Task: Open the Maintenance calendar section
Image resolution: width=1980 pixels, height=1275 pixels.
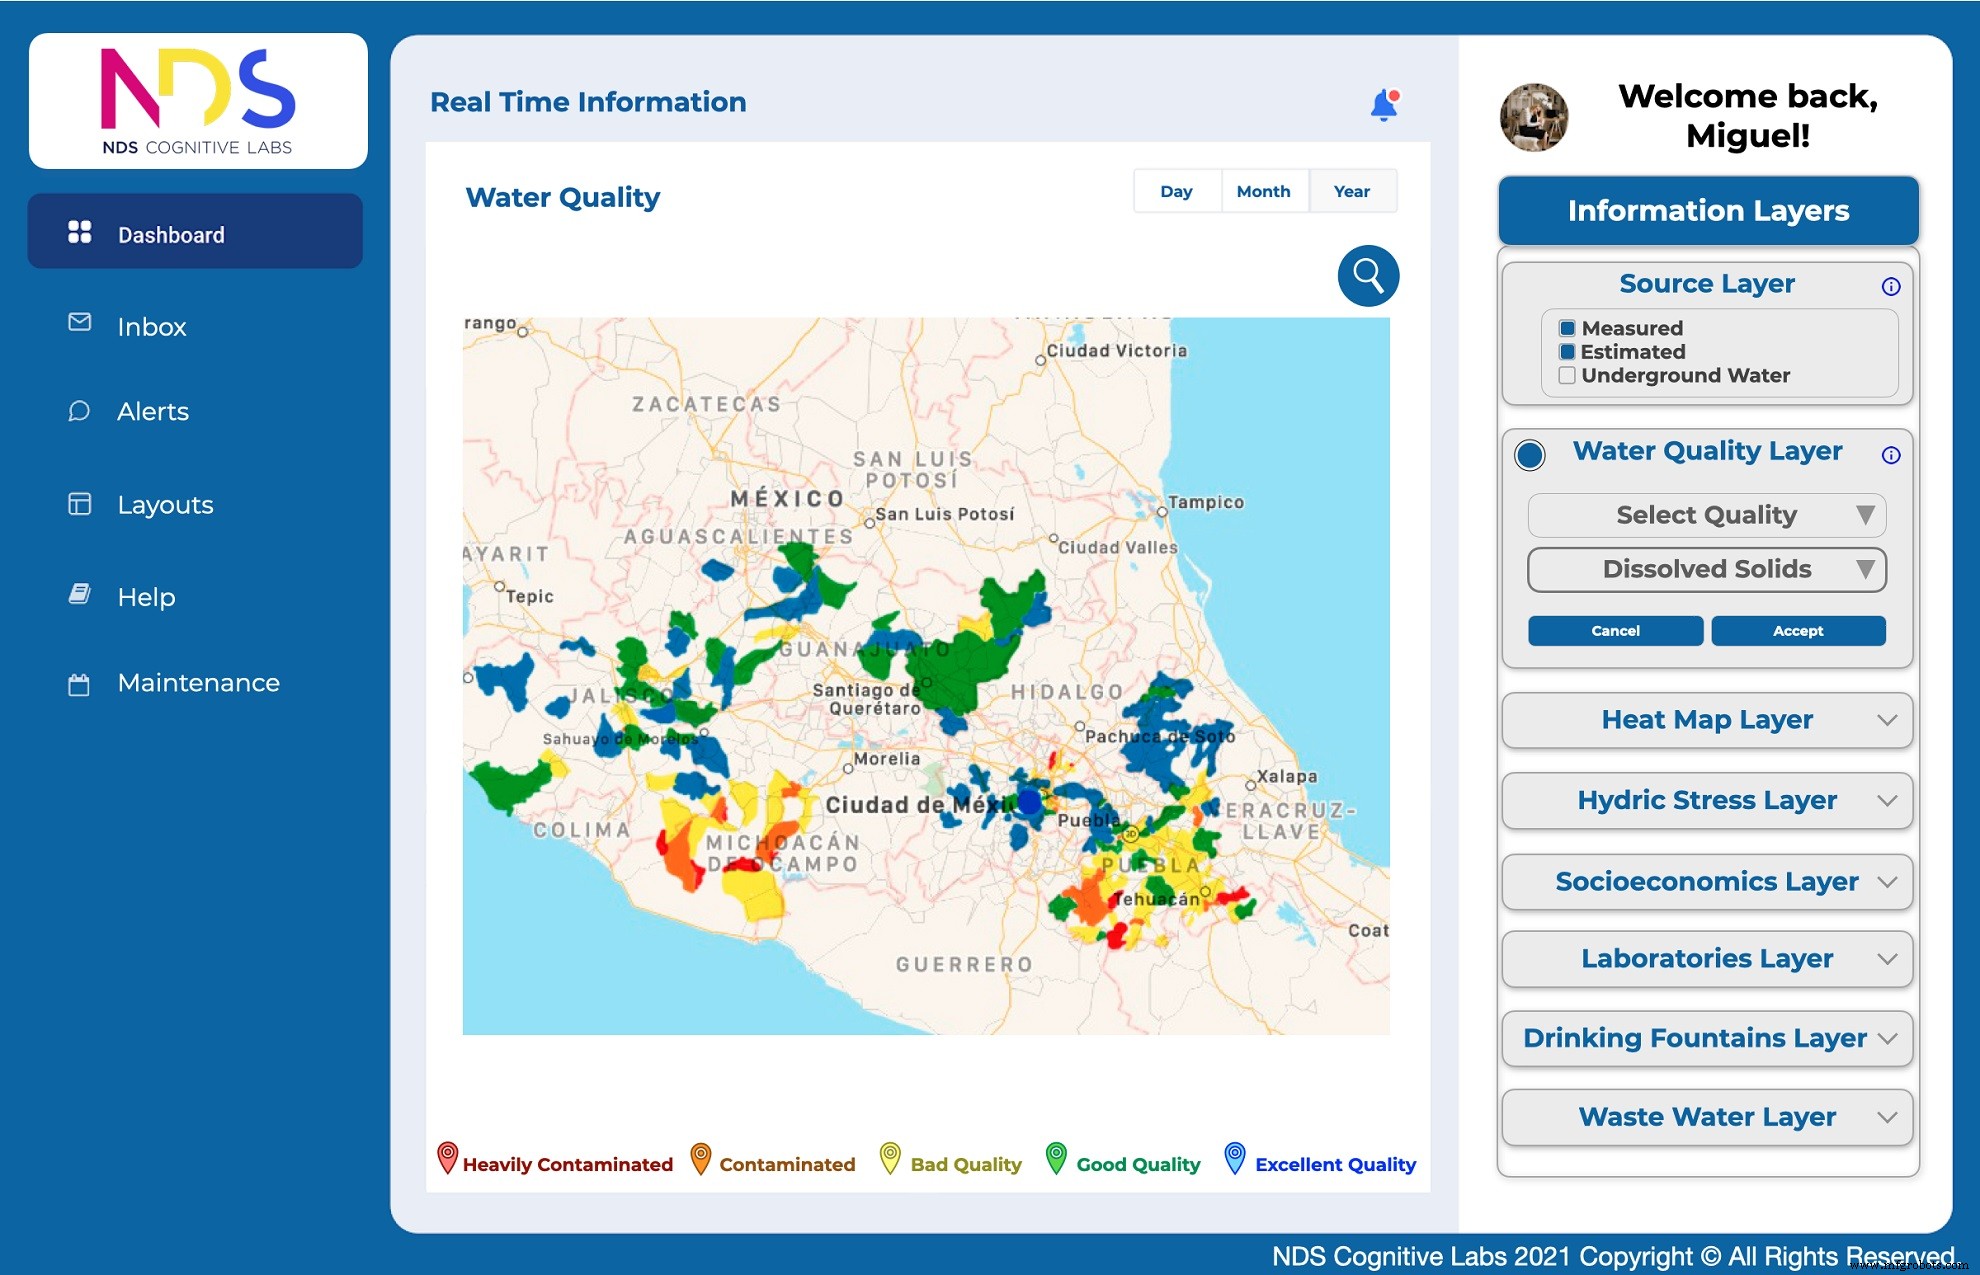Action: coord(197,682)
